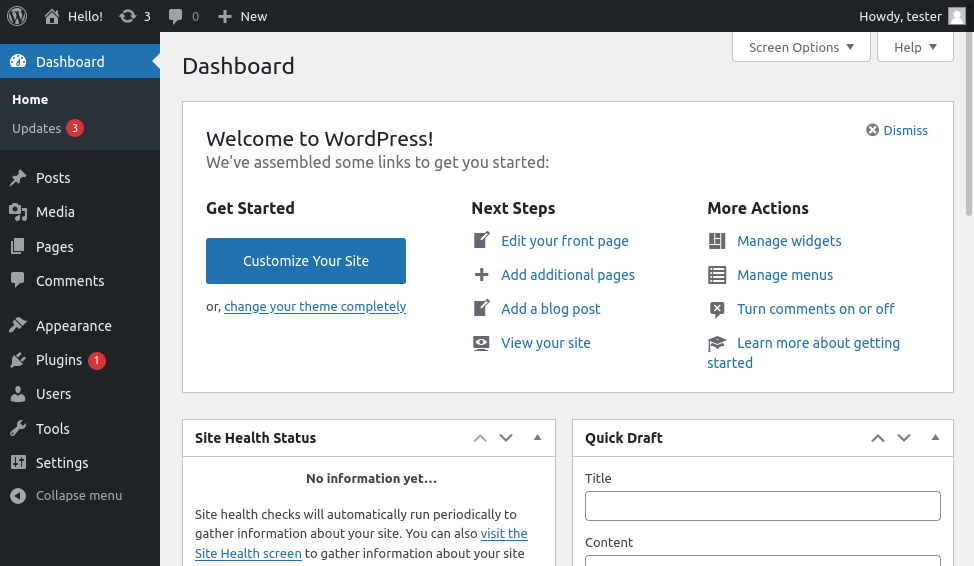Open Appearance via the paintbrush icon
This screenshot has height=566, width=974.
click(x=18, y=326)
